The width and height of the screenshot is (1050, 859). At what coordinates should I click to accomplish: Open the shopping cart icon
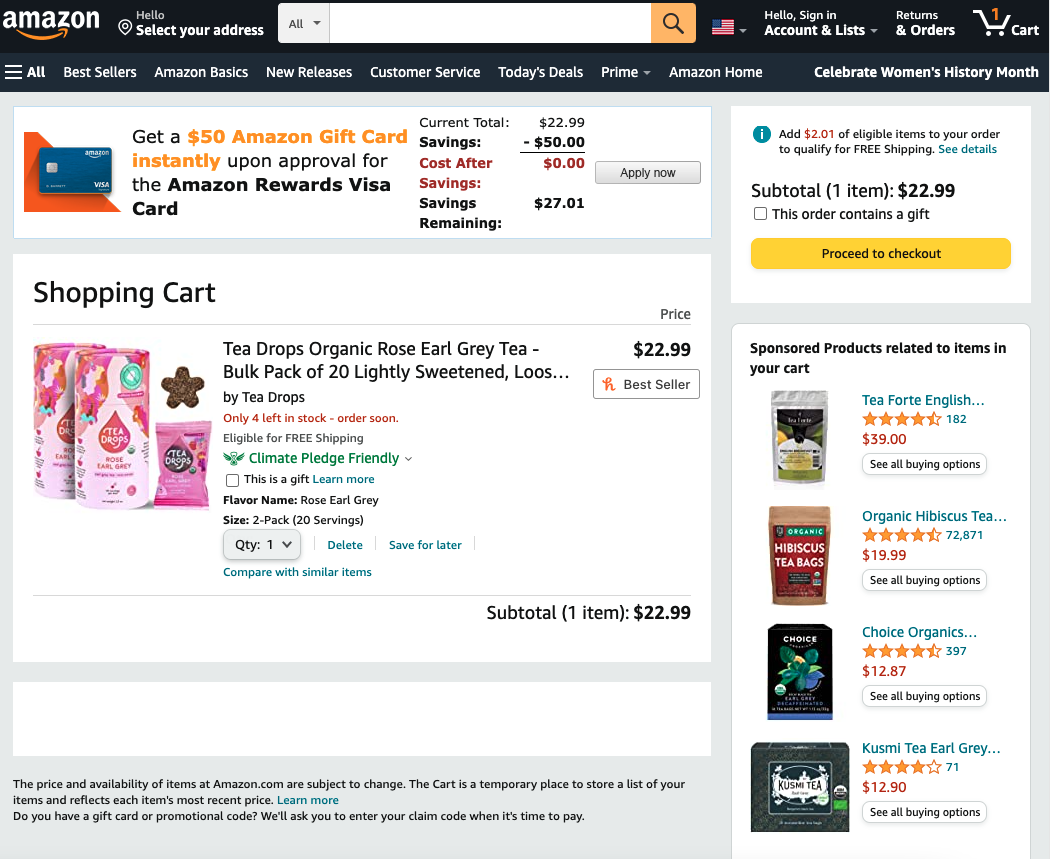pos(1006,23)
